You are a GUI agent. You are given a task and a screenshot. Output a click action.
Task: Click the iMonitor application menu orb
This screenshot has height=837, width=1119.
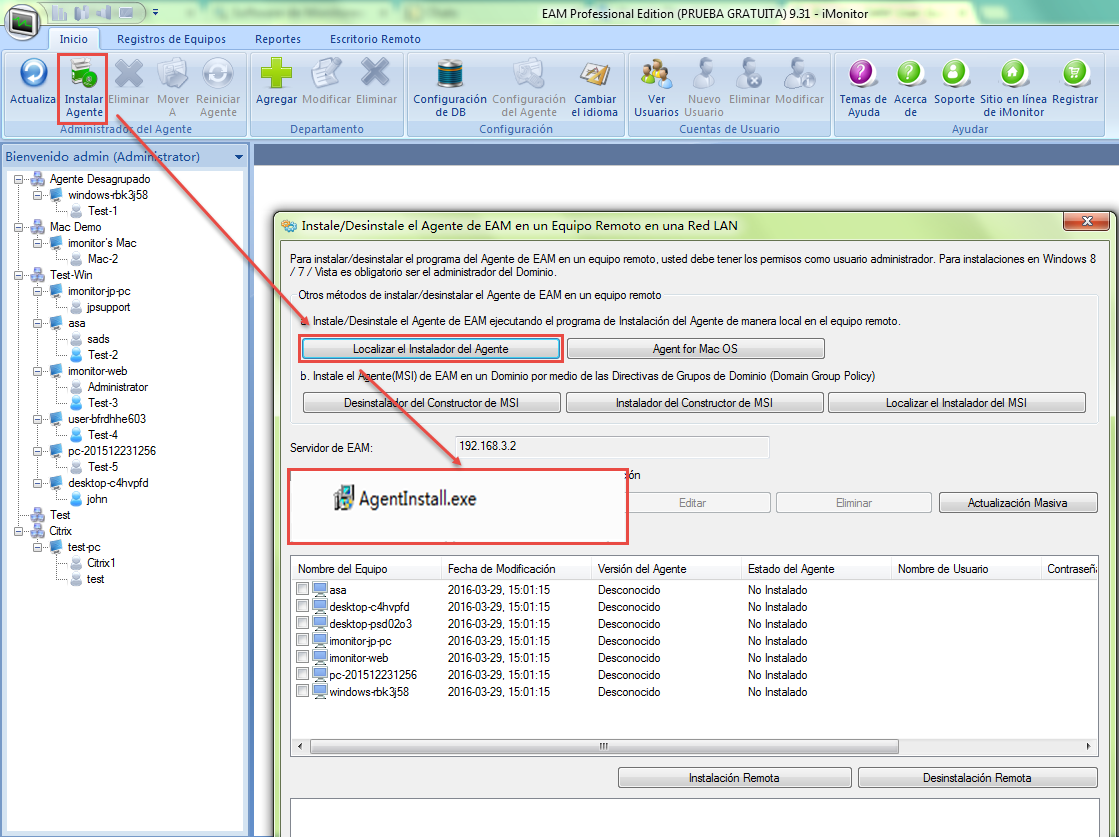point(22,21)
